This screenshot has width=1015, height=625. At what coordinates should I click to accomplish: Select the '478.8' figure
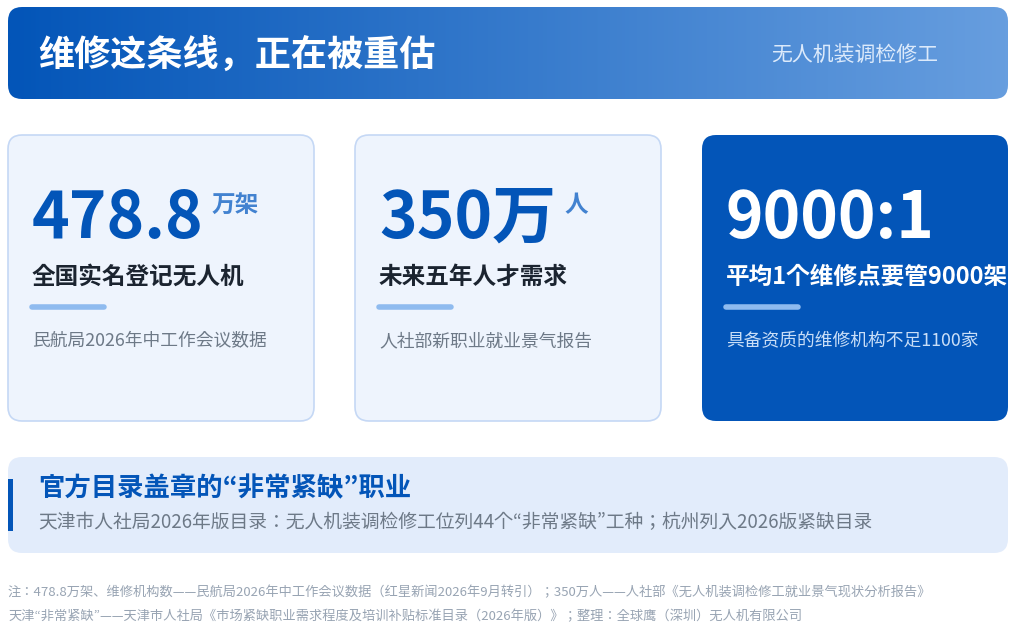pyautogui.click(x=117, y=215)
